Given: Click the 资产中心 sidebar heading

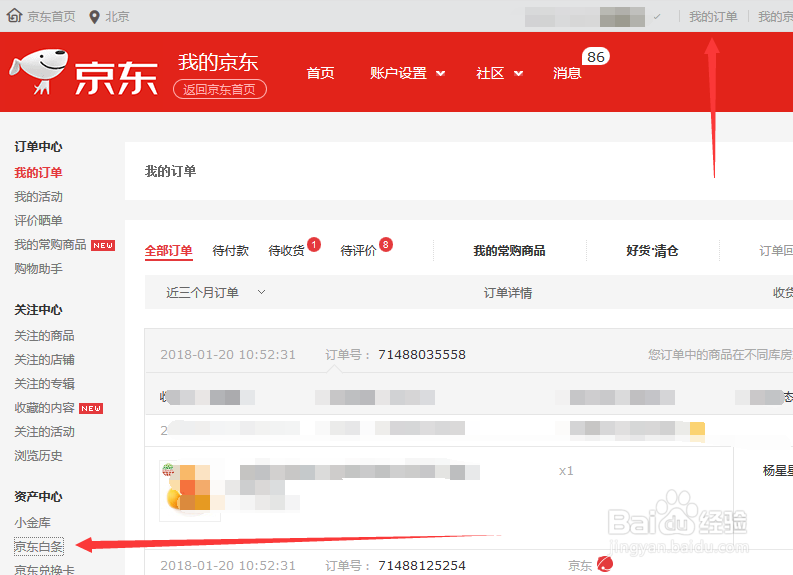Looking at the screenshot, I should (x=38, y=497).
